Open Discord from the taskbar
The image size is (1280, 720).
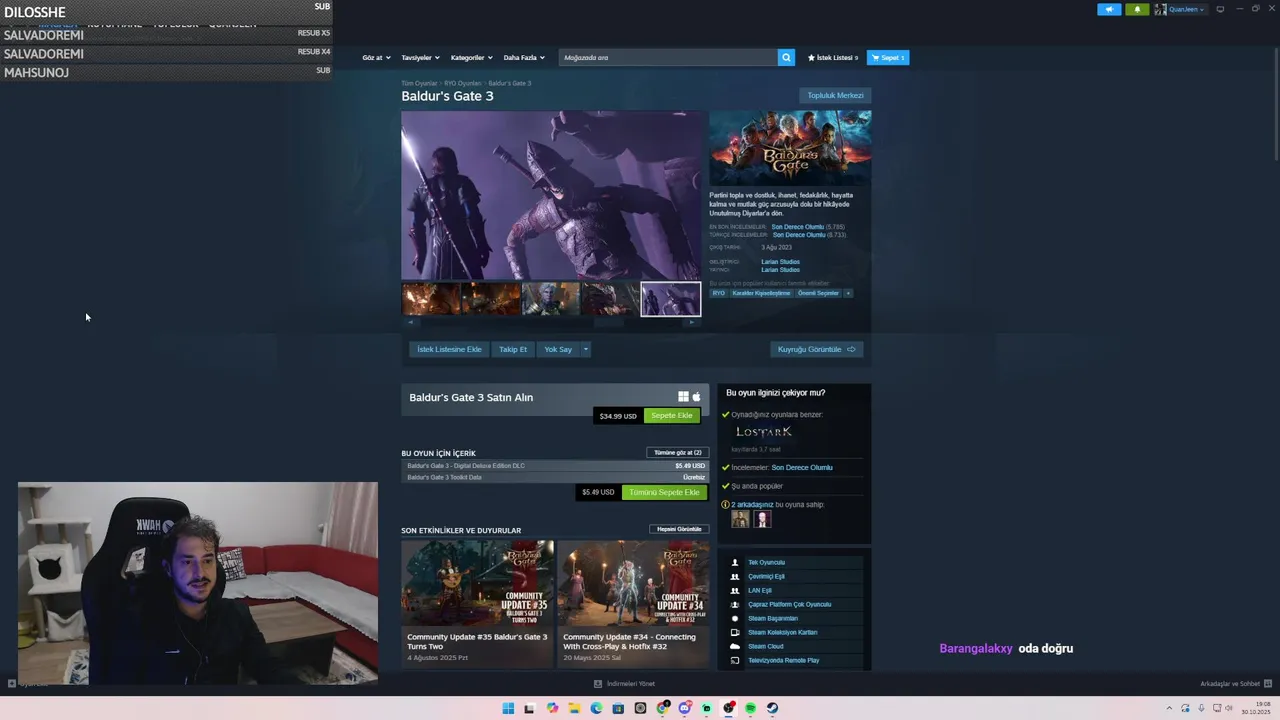point(685,708)
